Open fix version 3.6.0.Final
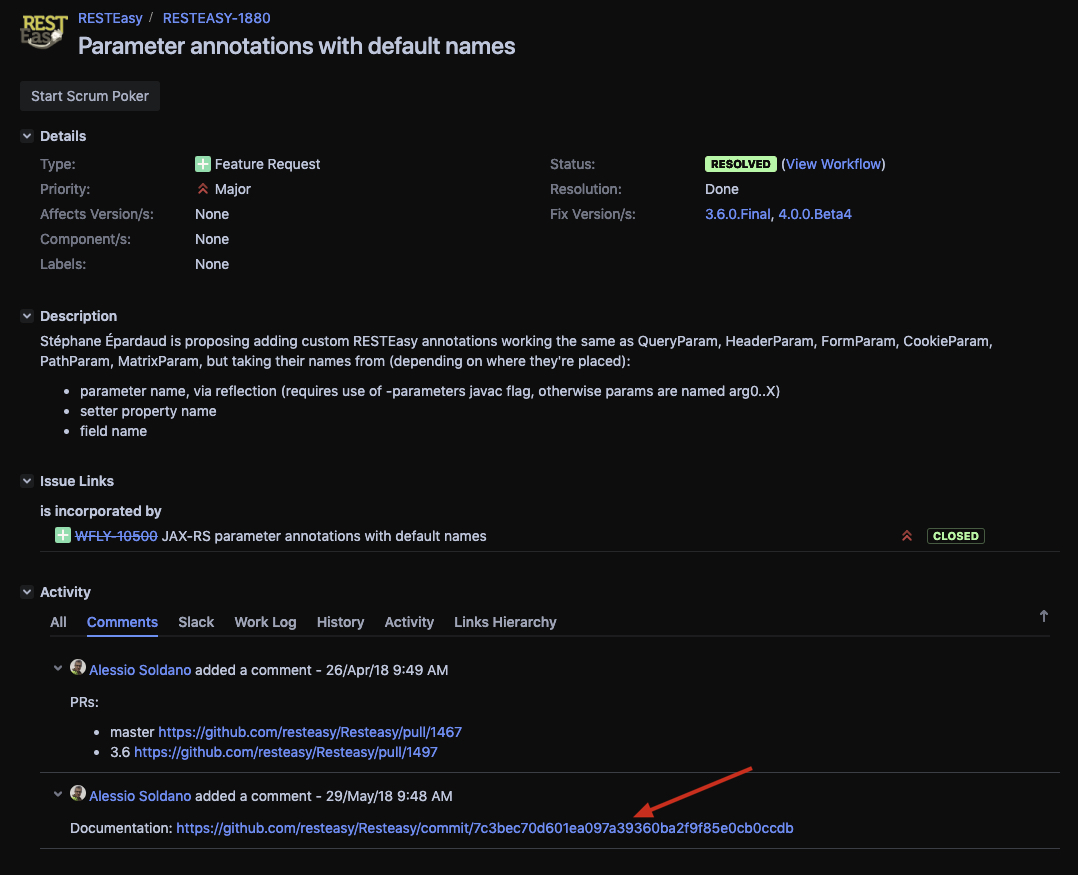1078x875 pixels. coord(738,214)
